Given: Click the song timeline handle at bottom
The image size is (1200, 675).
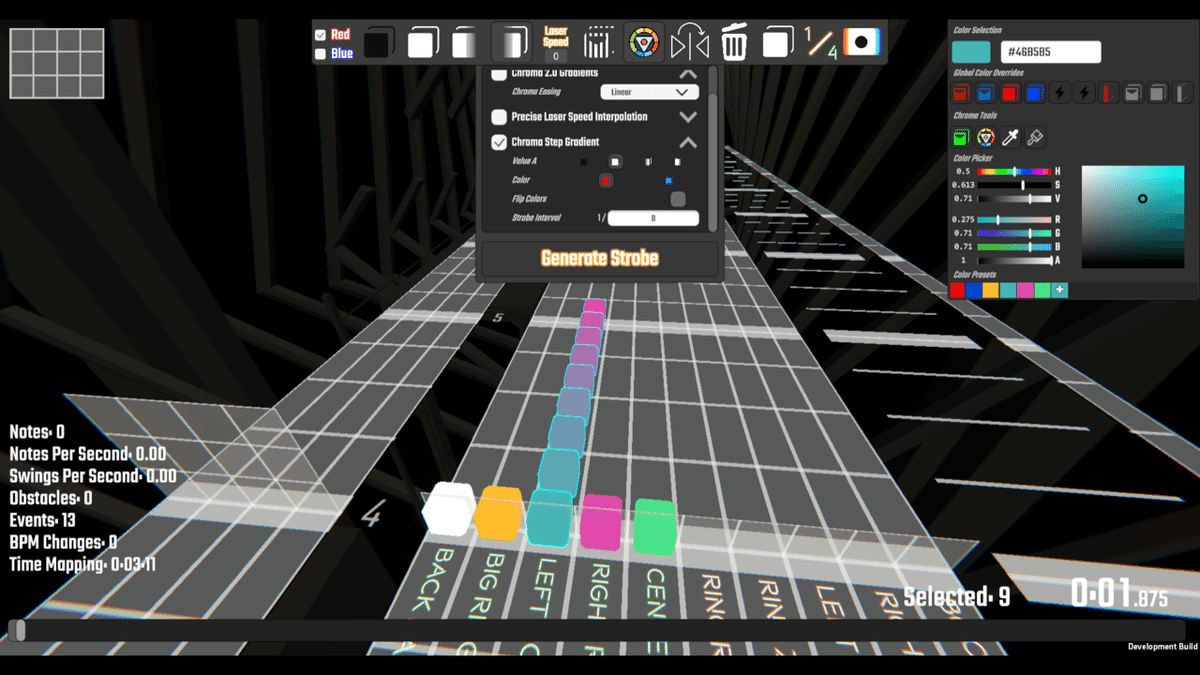Looking at the screenshot, I should click(x=18, y=630).
